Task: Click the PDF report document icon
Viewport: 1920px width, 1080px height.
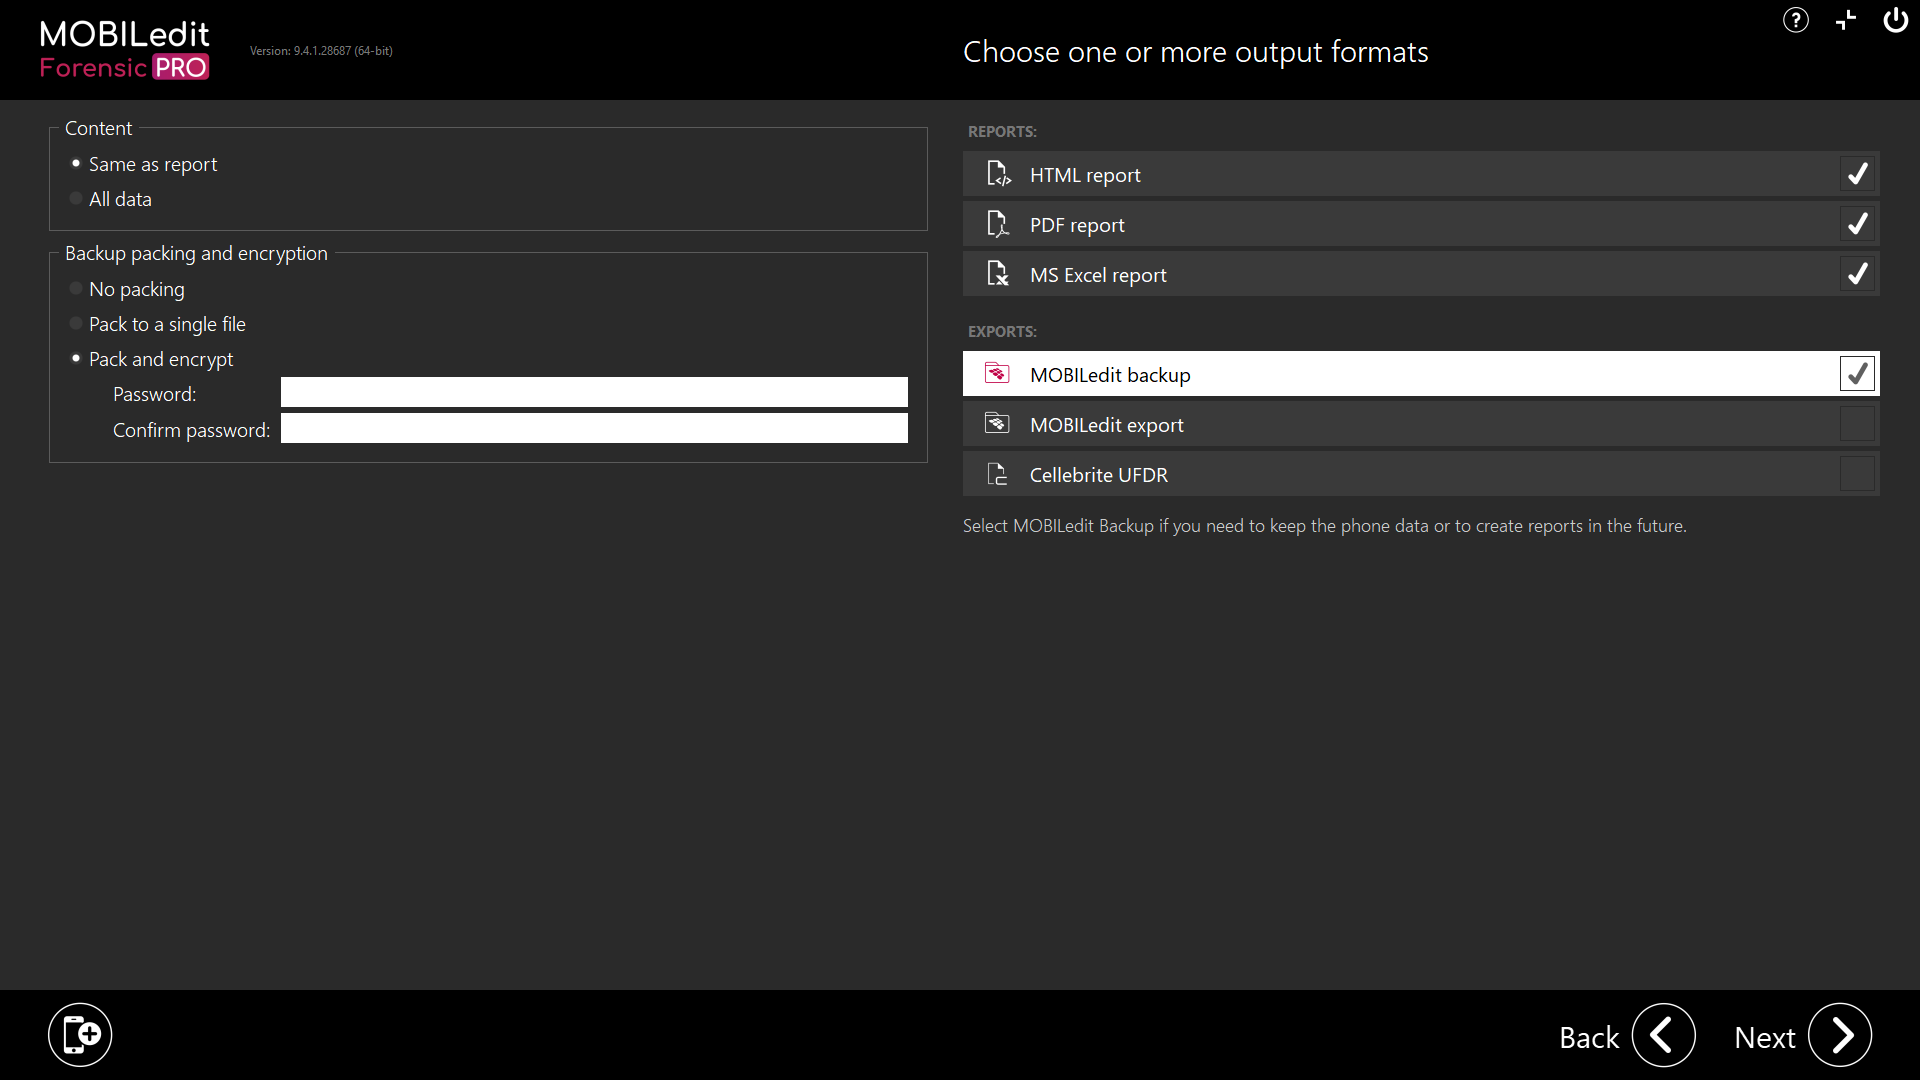Action: click(x=999, y=223)
